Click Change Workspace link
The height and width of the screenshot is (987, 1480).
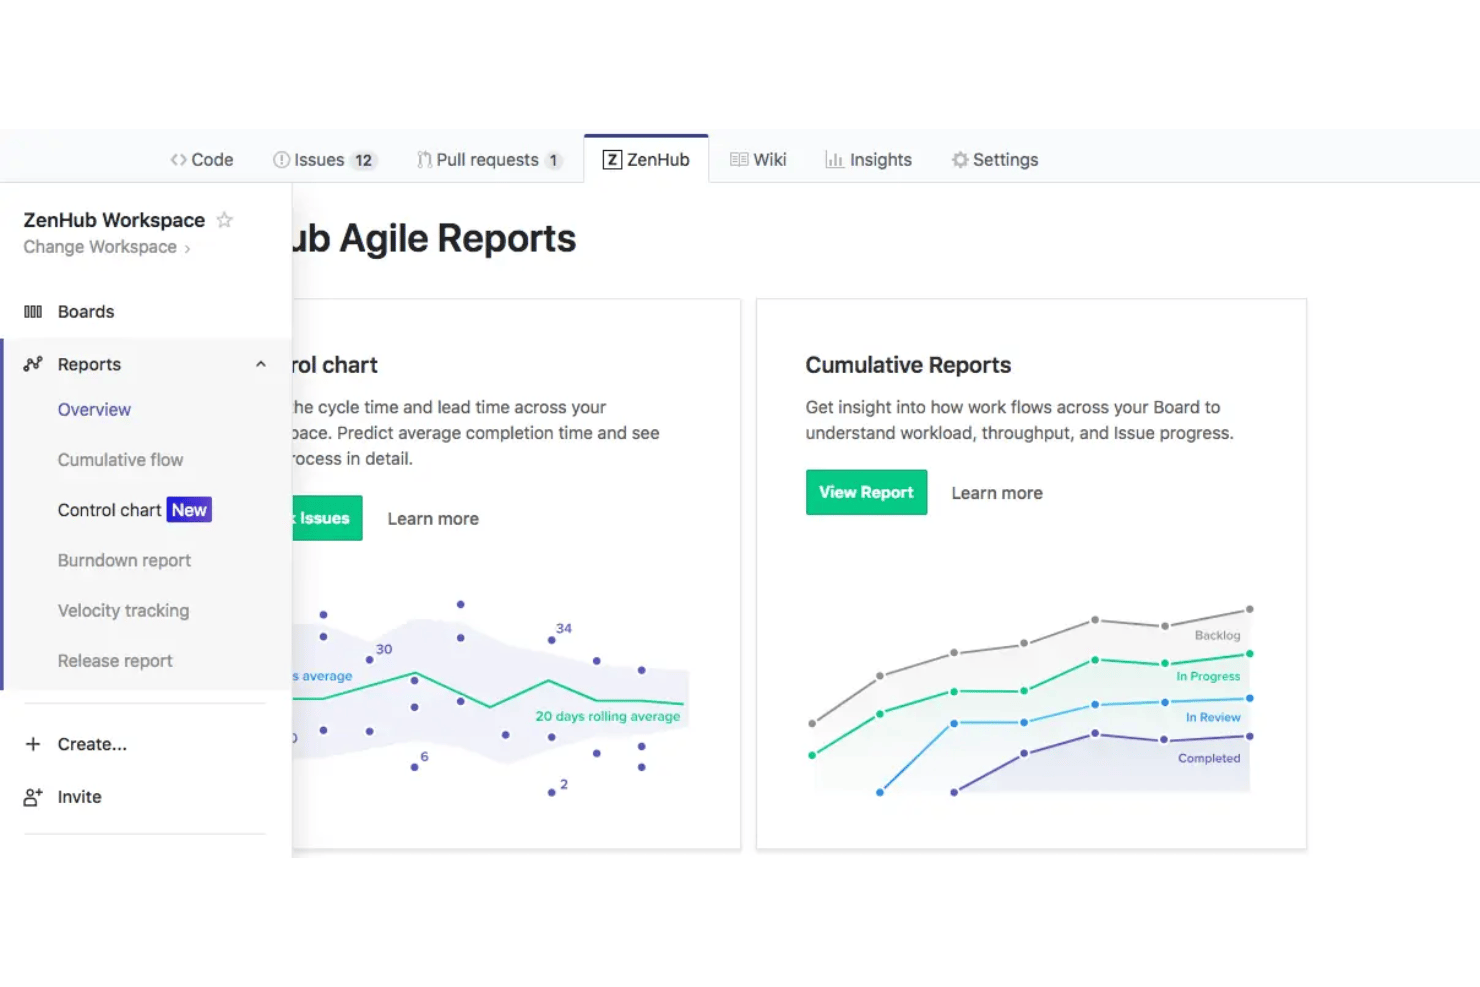click(x=100, y=247)
